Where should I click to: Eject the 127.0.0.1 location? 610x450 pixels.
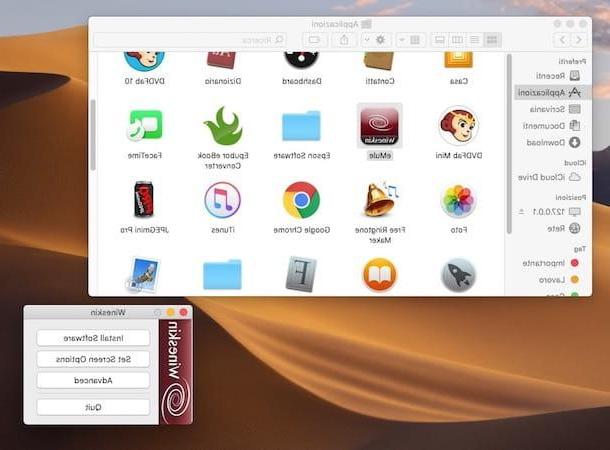tap(521, 212)
